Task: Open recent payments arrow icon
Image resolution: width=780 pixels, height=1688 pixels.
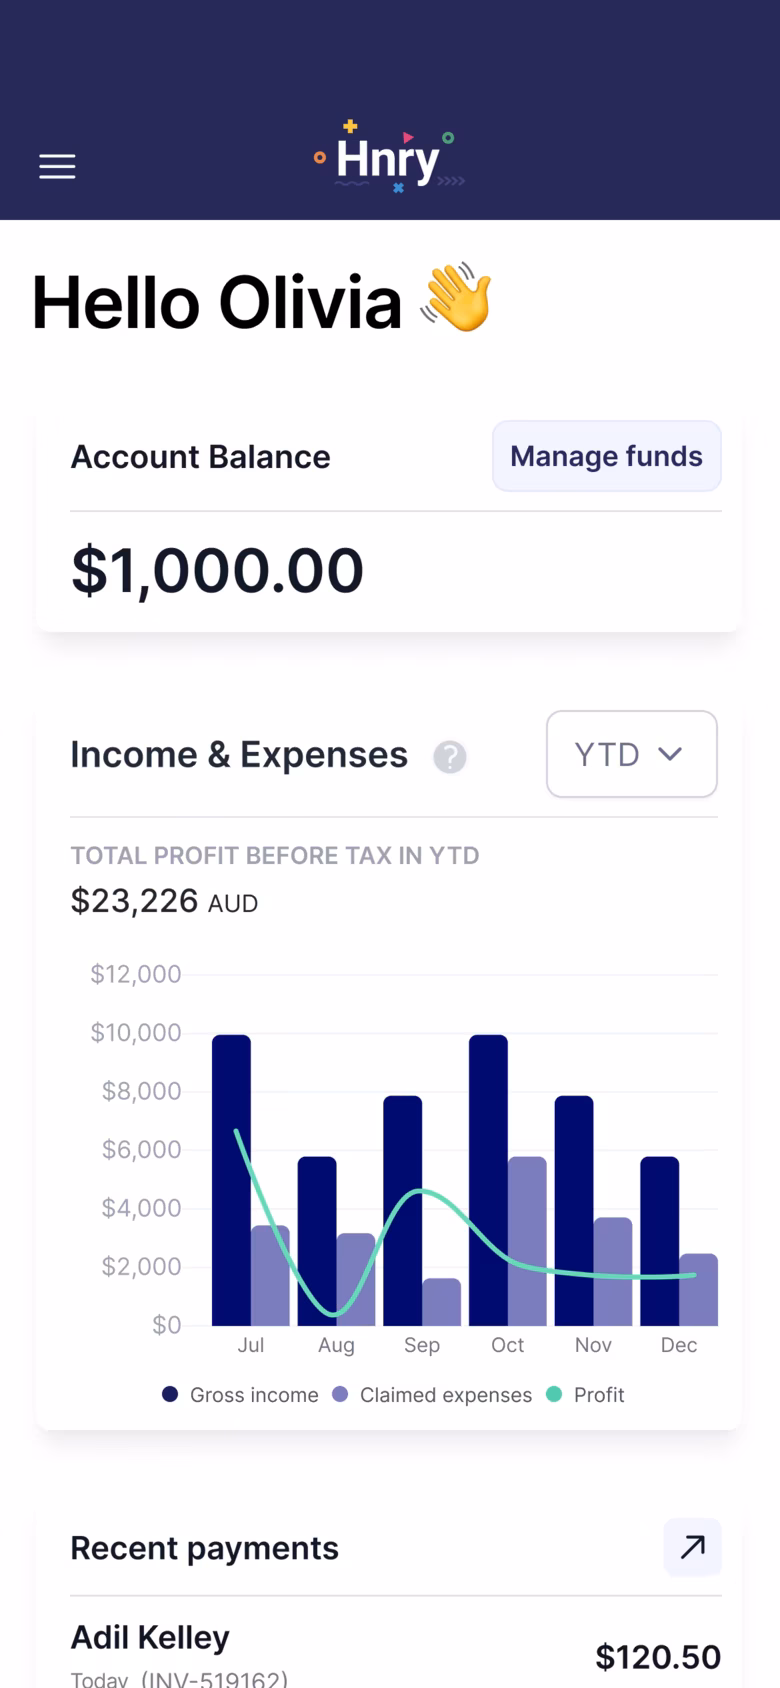Action: point(692,1547)
